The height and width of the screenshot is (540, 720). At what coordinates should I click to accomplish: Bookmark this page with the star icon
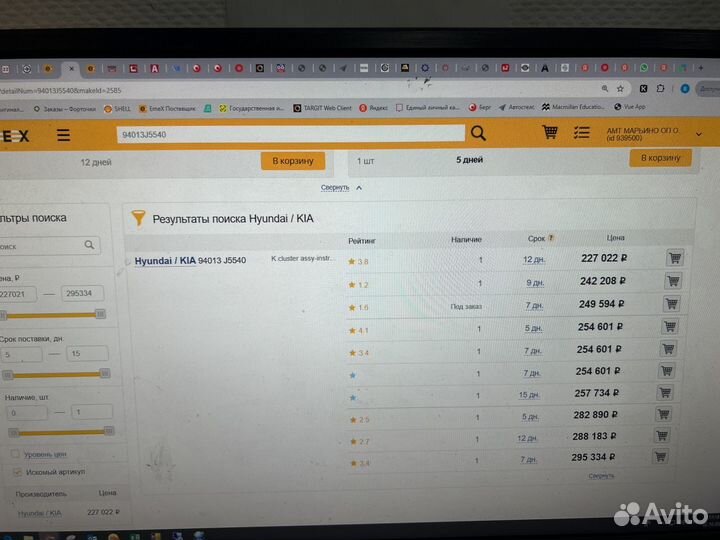(620, 89)
